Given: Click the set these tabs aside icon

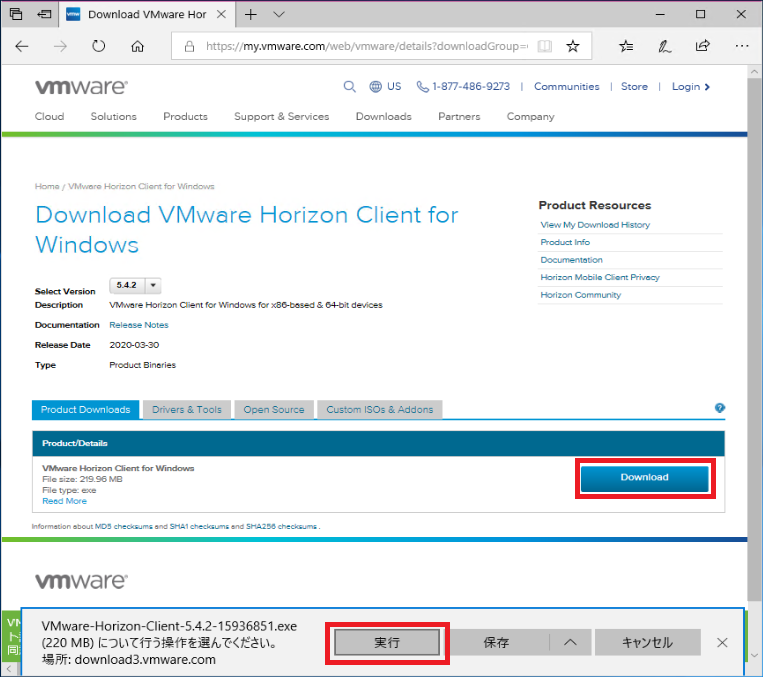Looking at the screenshot, I should coord(44,14).
